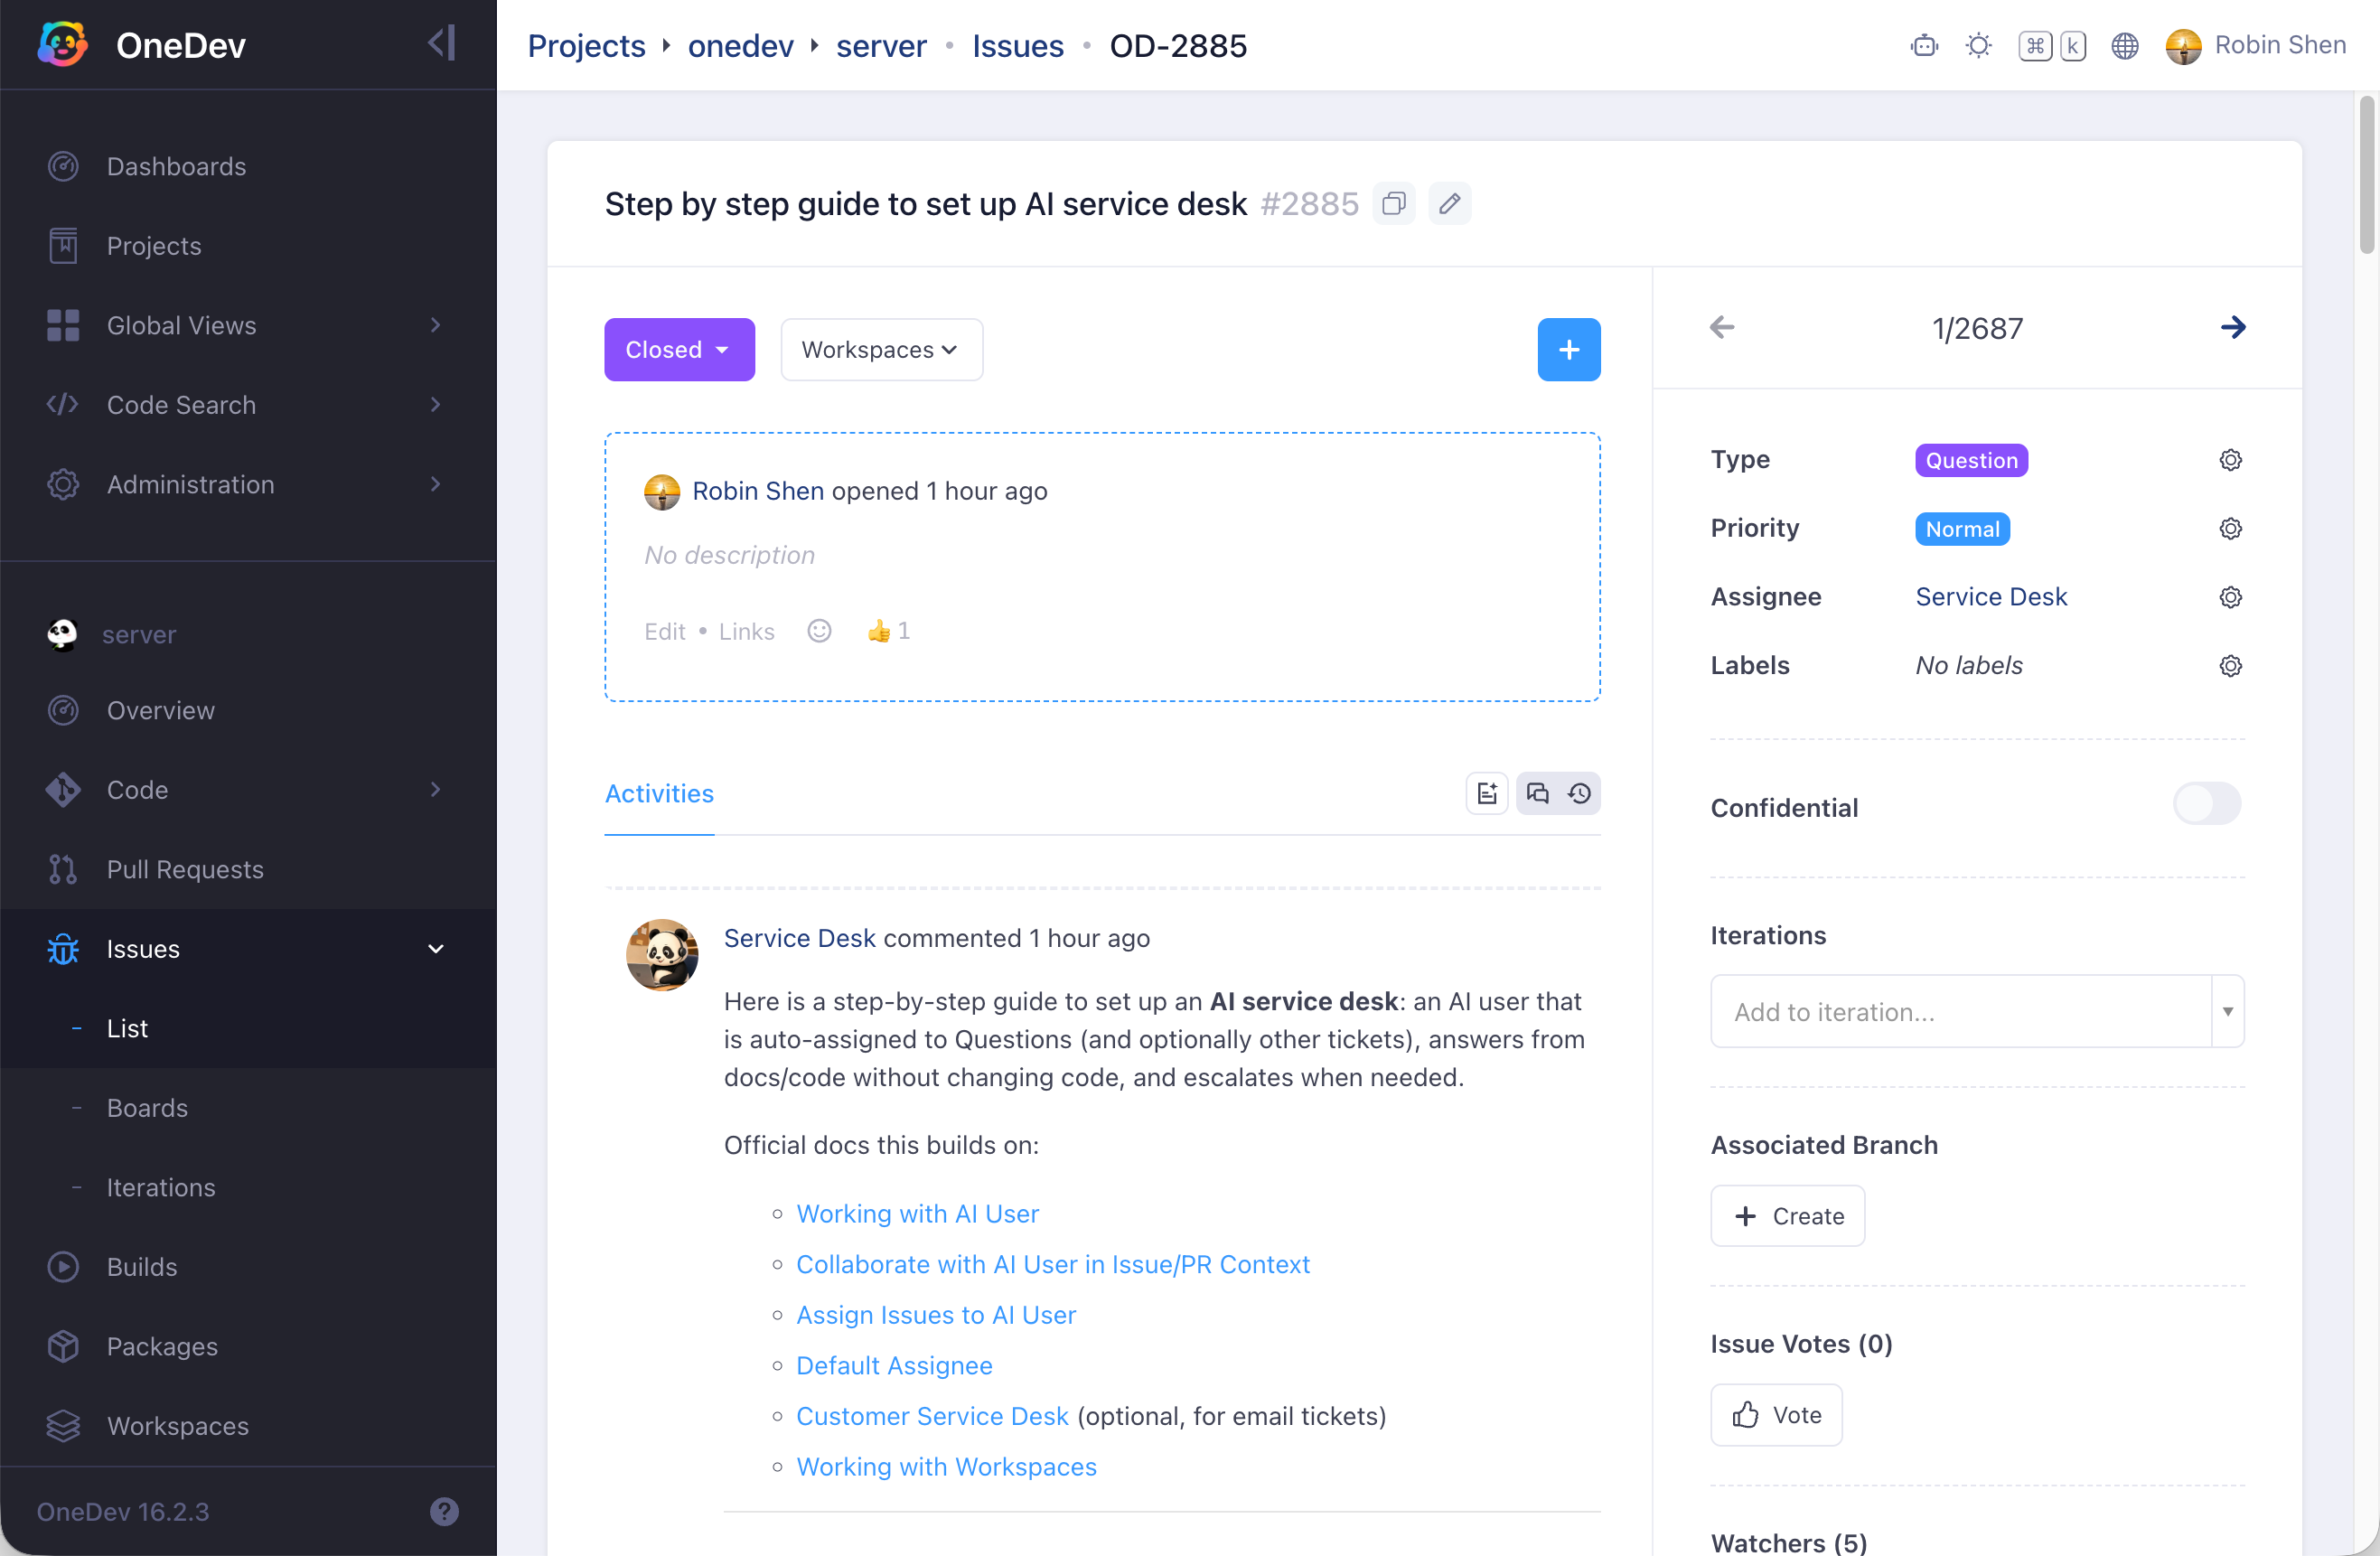Open Collaborate with AI User in Issue/PR Context
Viewport: 2380px width, 1556px height.
point(1052,1264)
